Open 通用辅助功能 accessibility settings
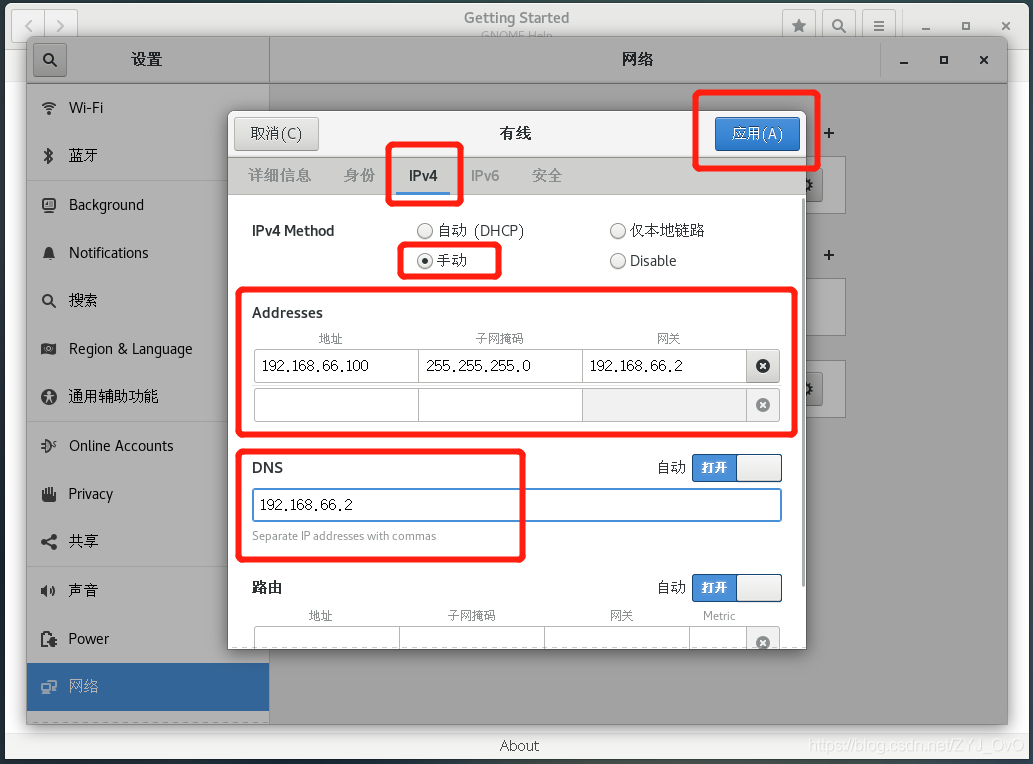Screen dimensions: 1033x764 coord(148,396)
